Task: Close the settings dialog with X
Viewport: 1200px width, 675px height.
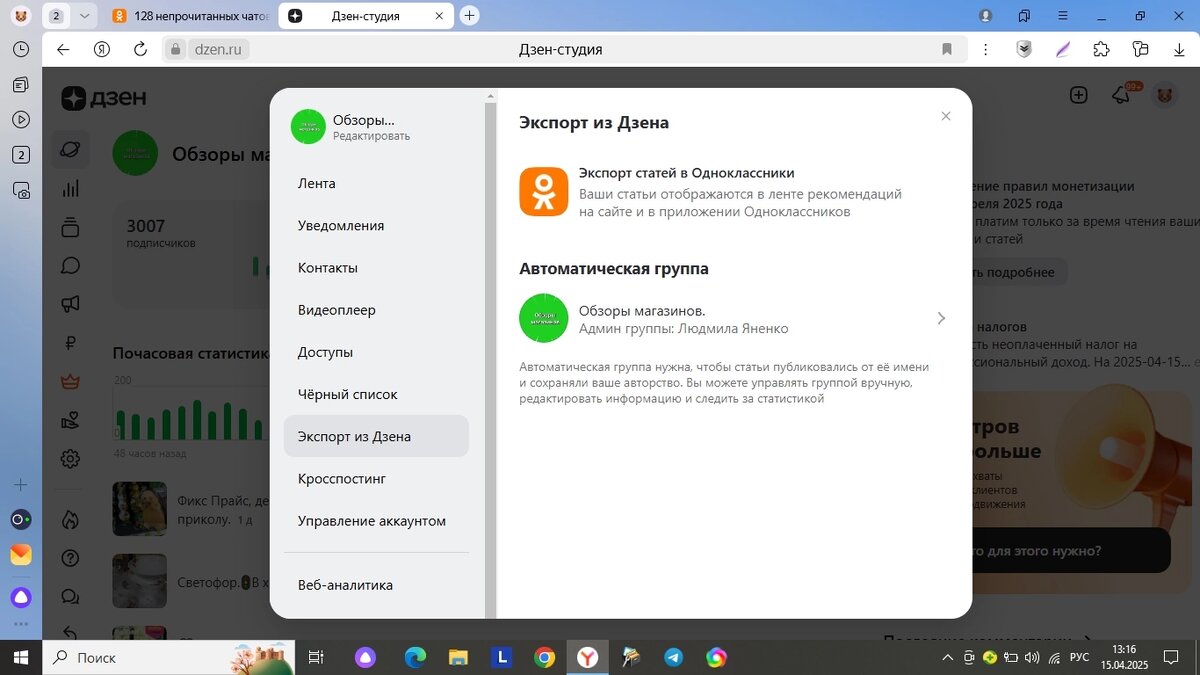Action: (x=946, y=116)
